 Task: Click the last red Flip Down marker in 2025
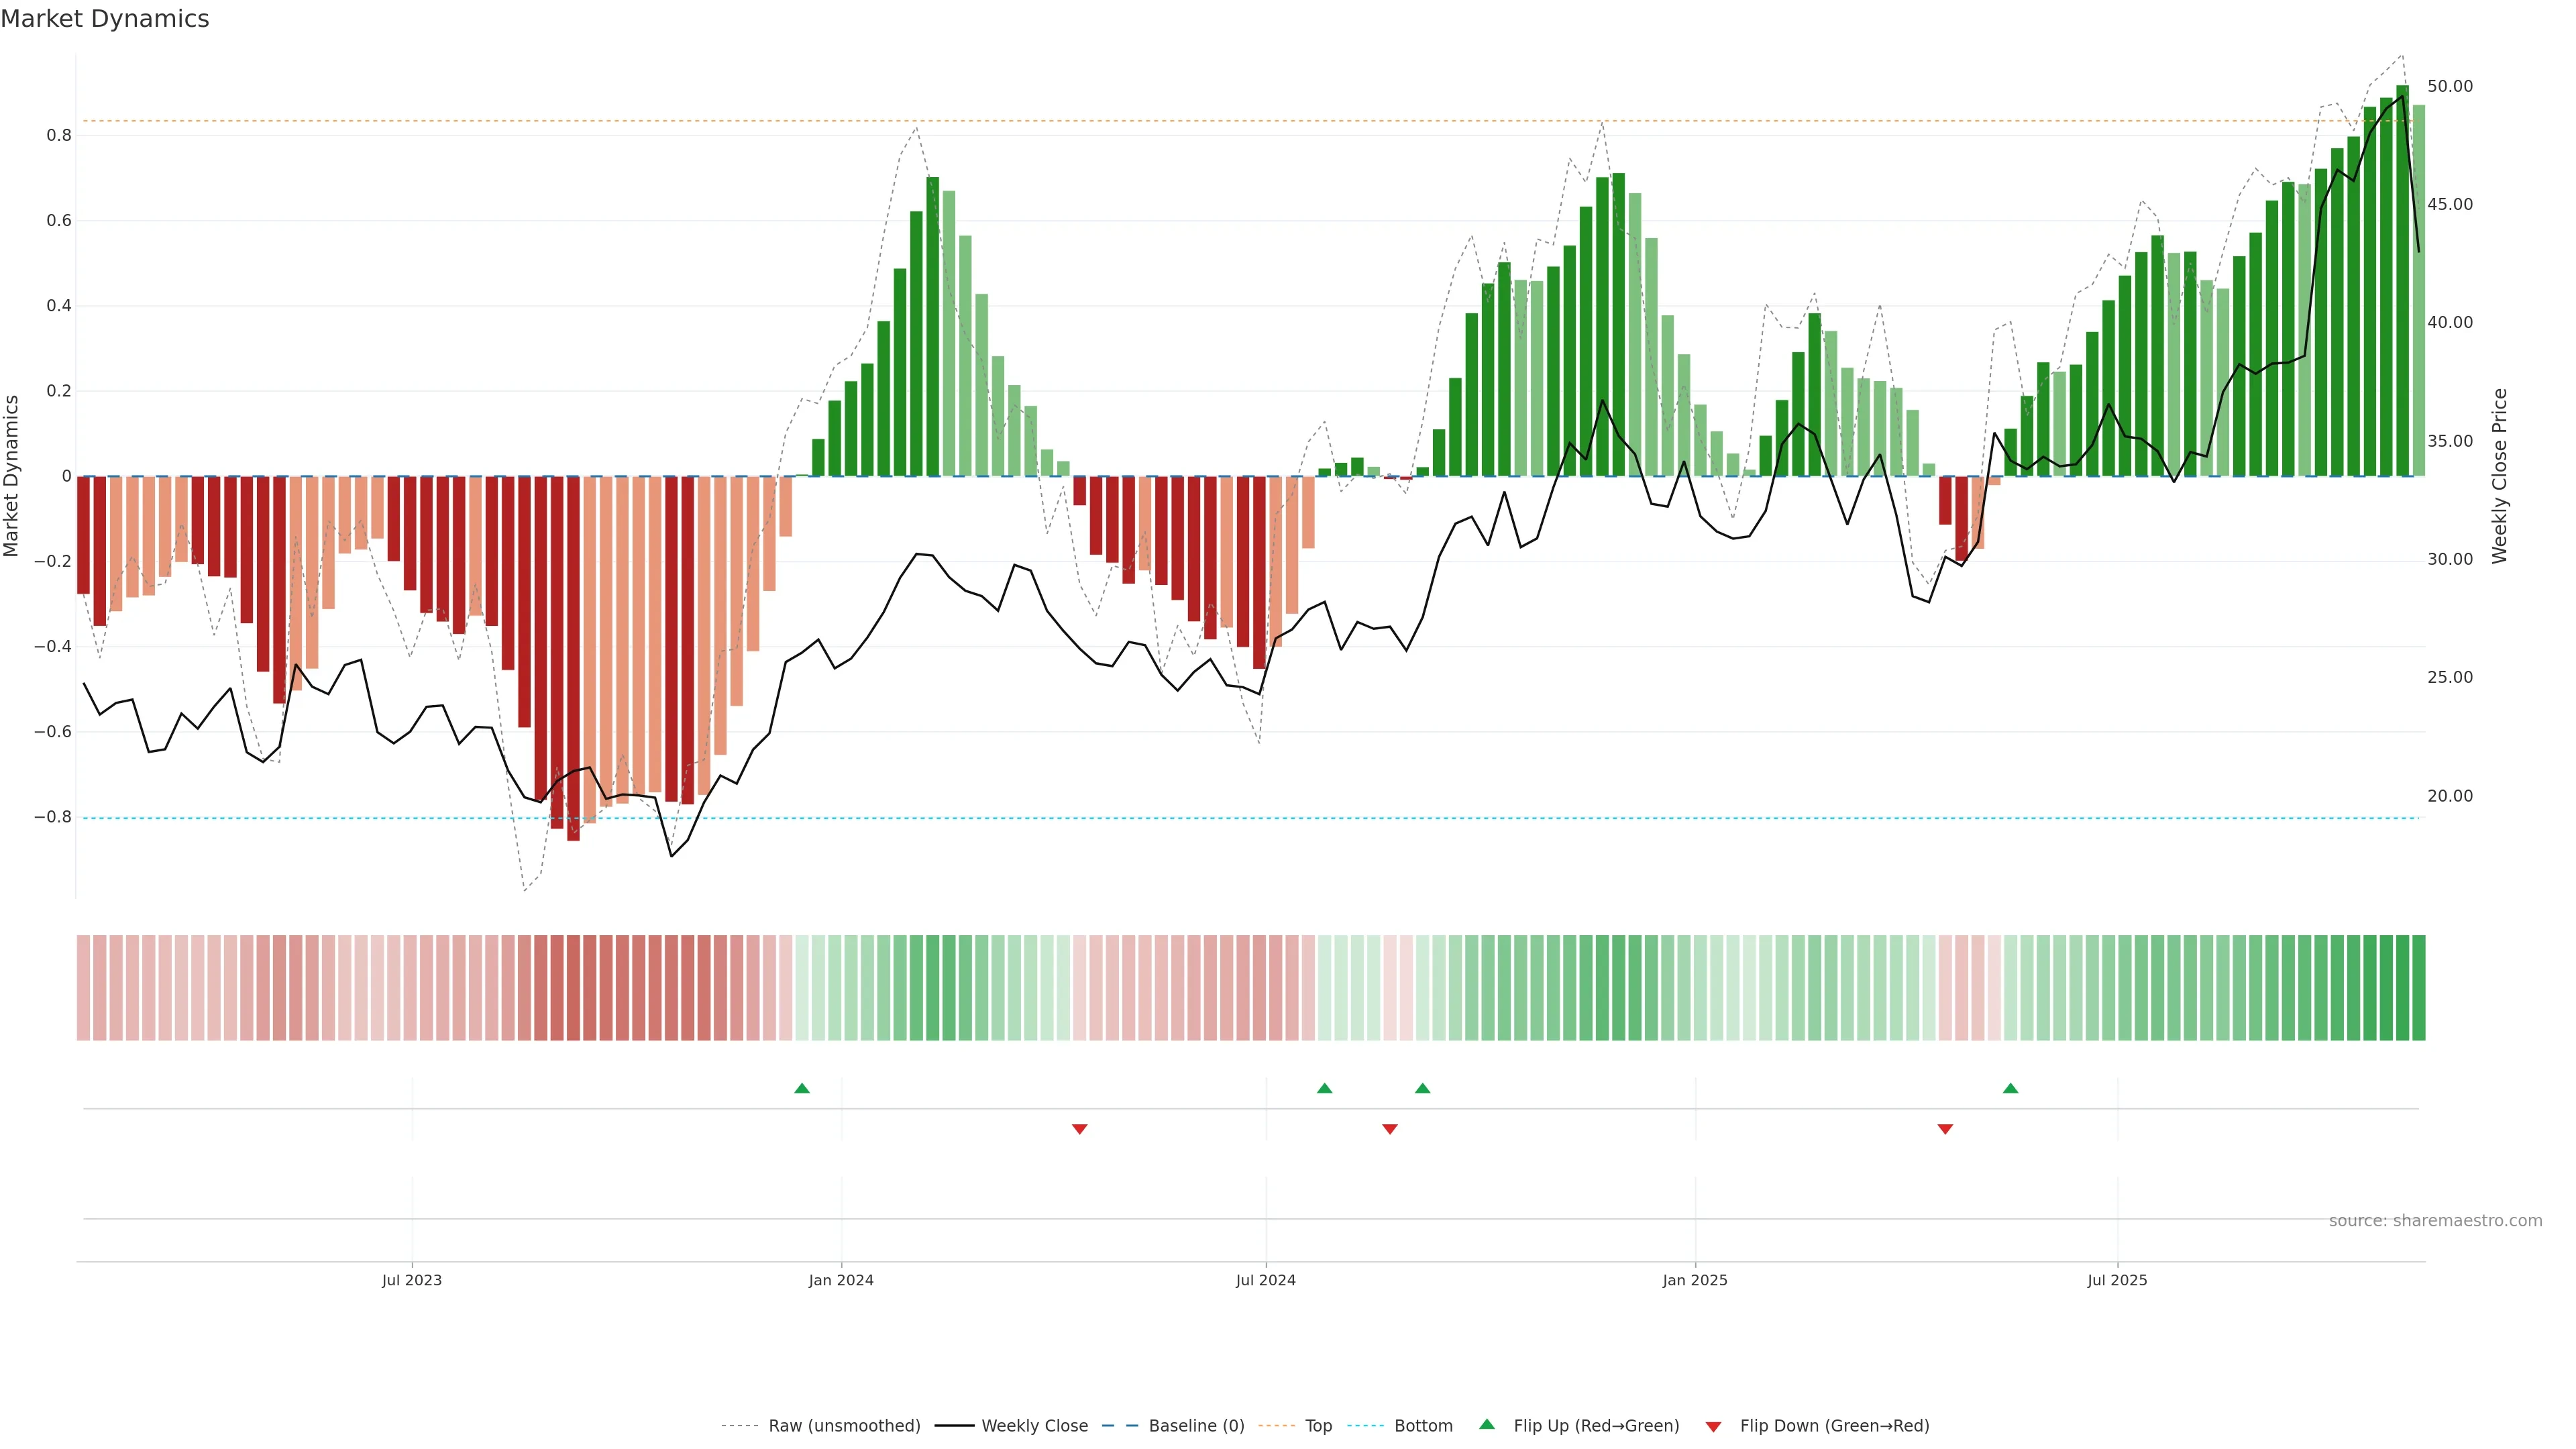[x=1945, y=1129]
